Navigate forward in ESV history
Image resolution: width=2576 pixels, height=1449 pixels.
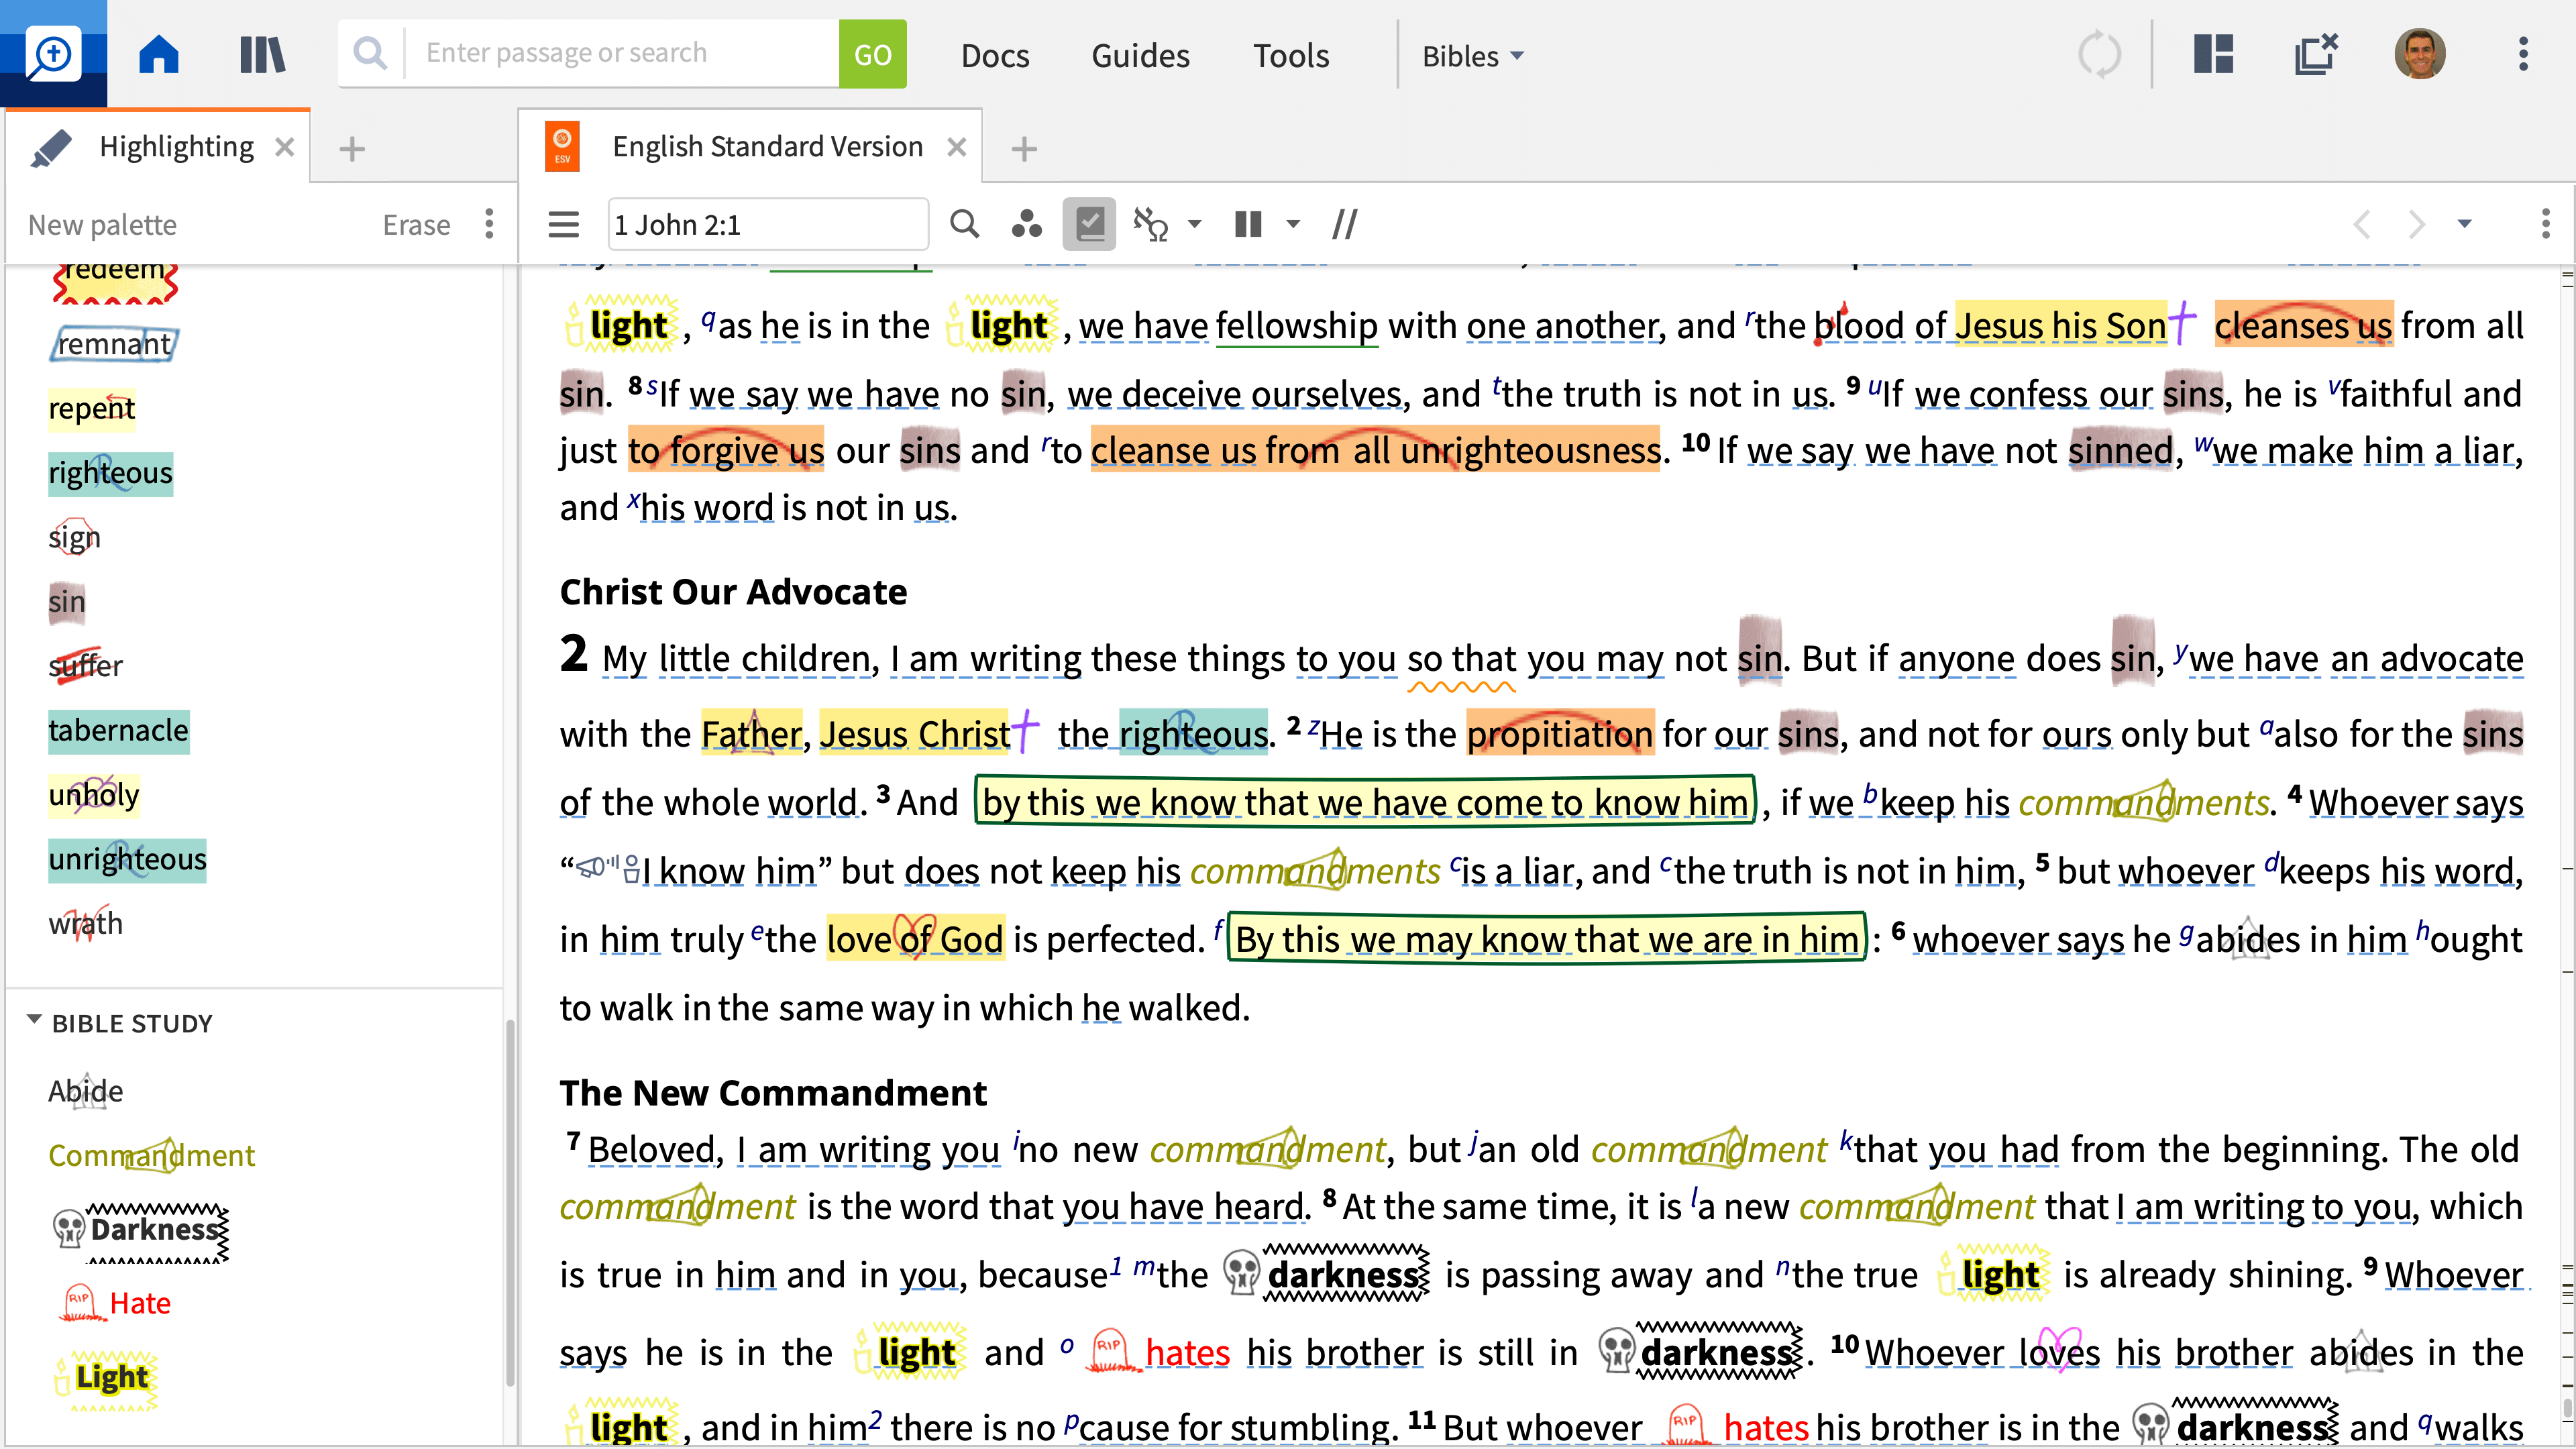pos(2416,224)
